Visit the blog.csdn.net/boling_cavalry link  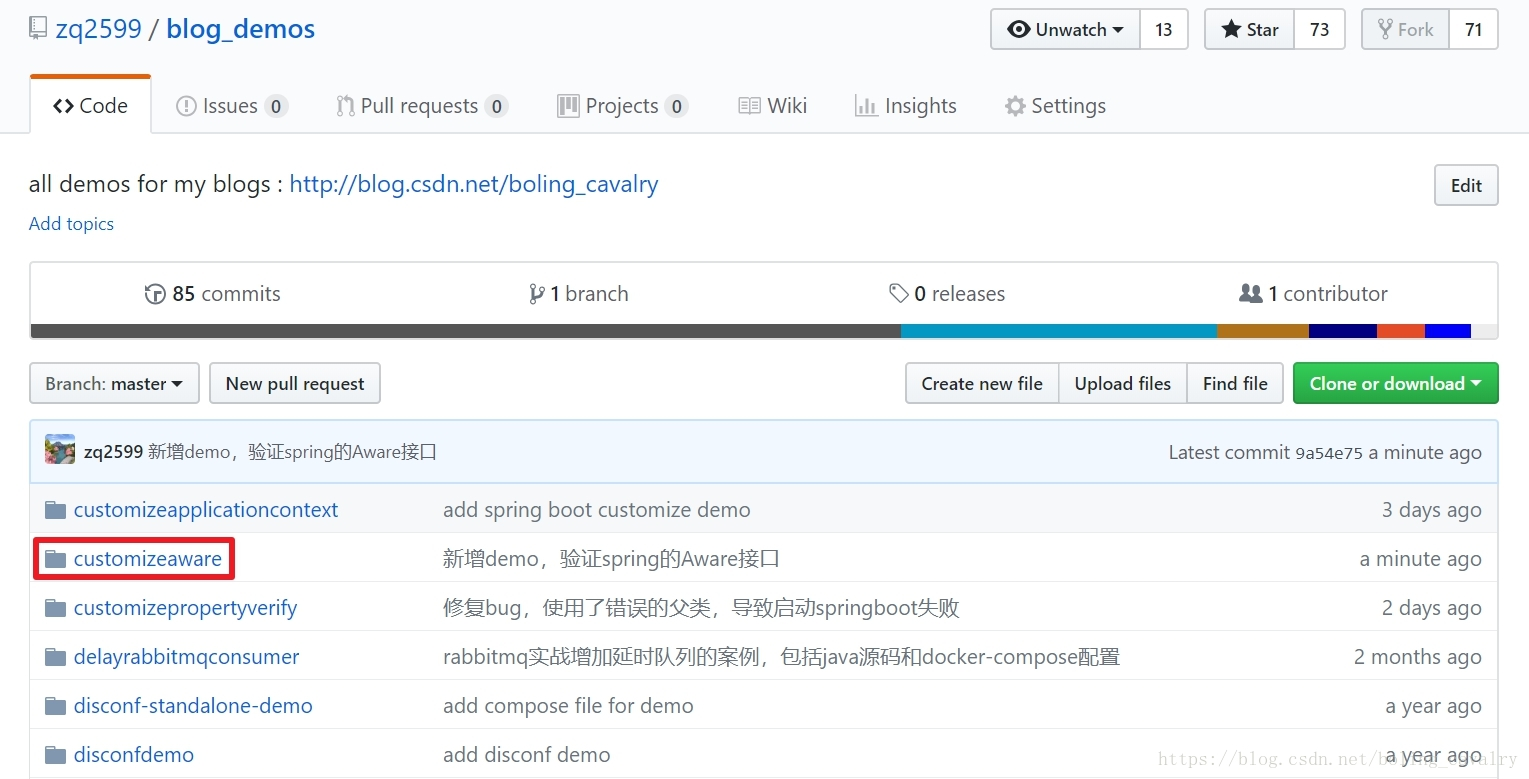pos(474,185)
